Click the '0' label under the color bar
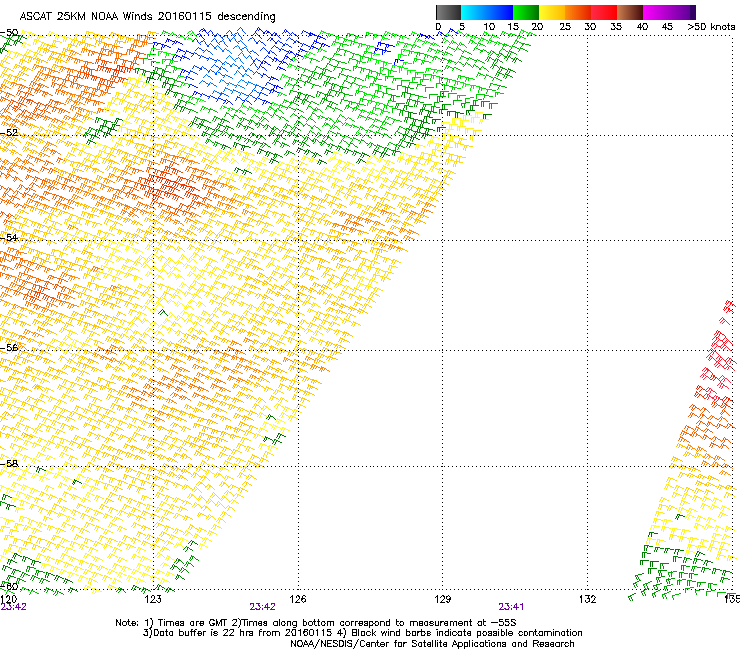The image size is (740, 650). [438, 27]
